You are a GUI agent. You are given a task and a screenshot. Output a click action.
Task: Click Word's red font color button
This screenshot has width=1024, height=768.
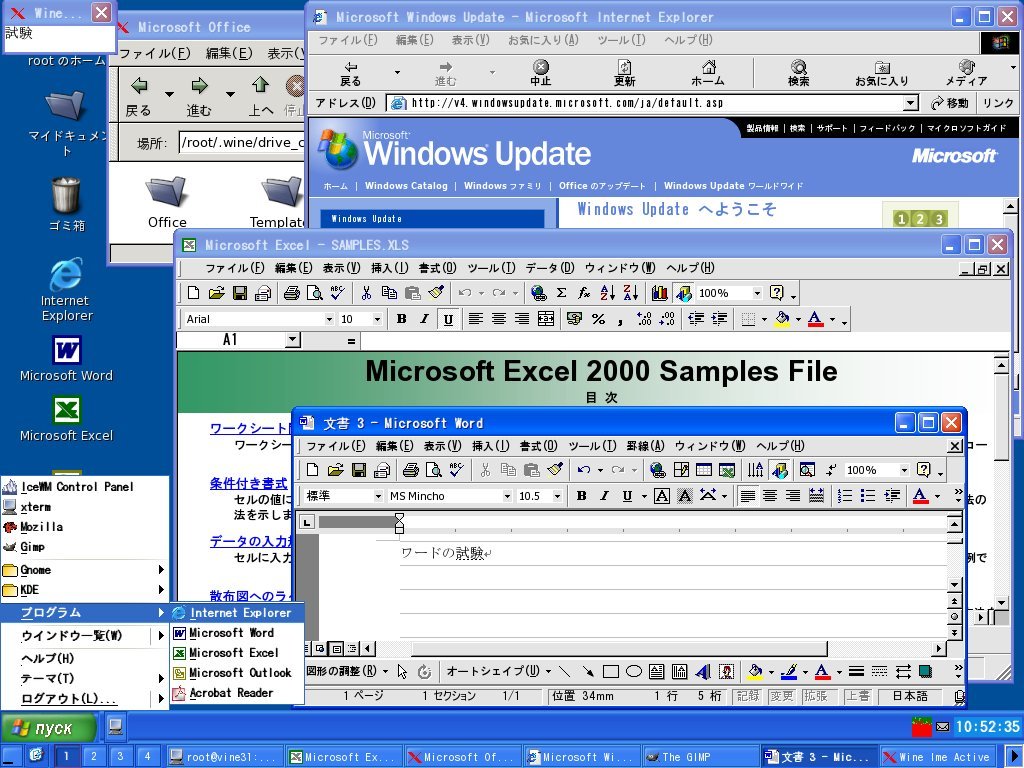click(920, 496)
